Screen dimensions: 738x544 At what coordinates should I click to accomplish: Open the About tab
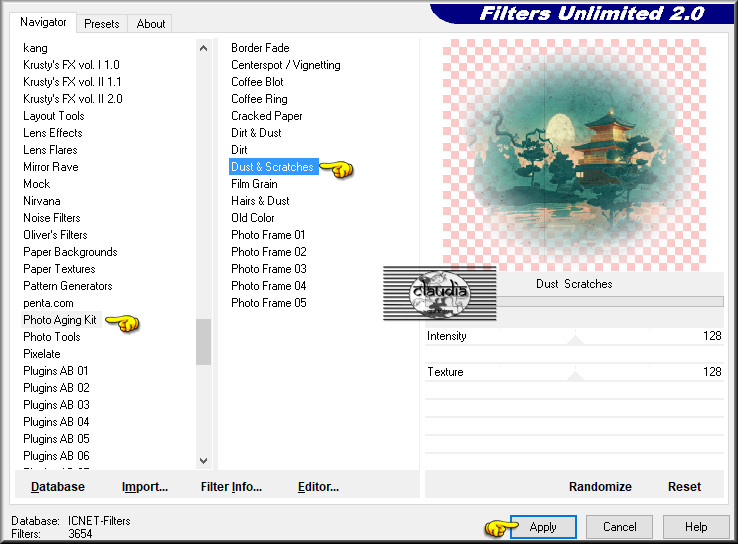(x=151, y=24)
